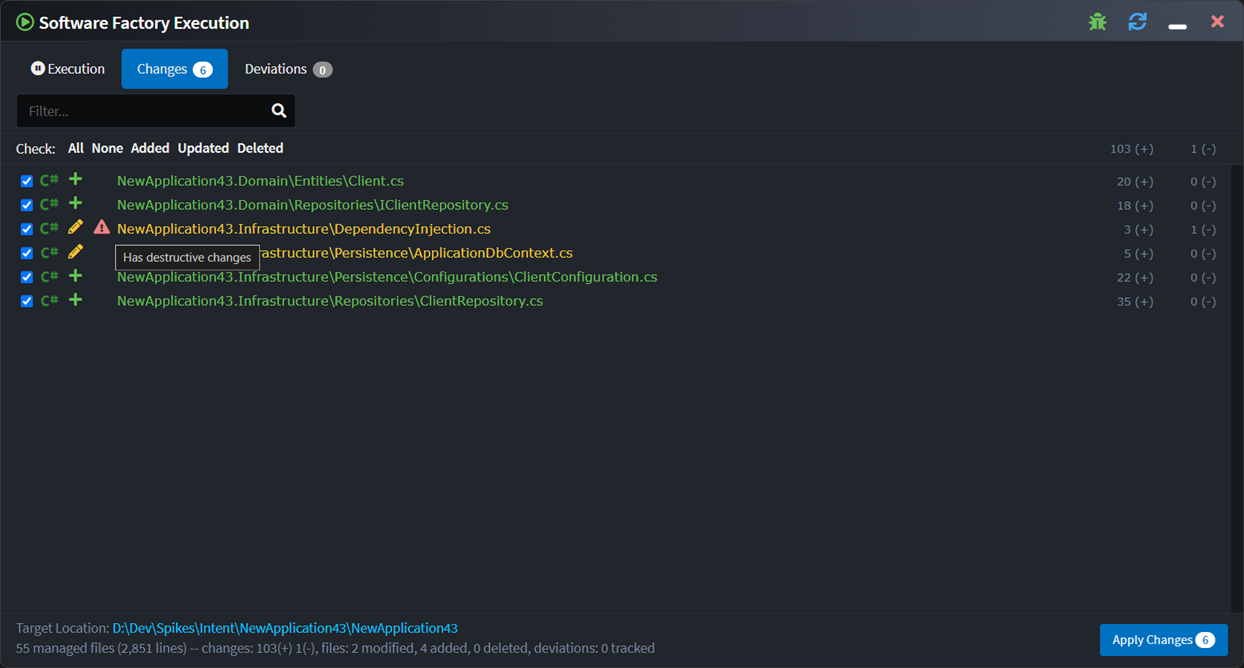The height and width of the screenshot is (668, 1244).
Task: Click inside the Filter text field
Action: pyautogui.click(x=140, y=111)
